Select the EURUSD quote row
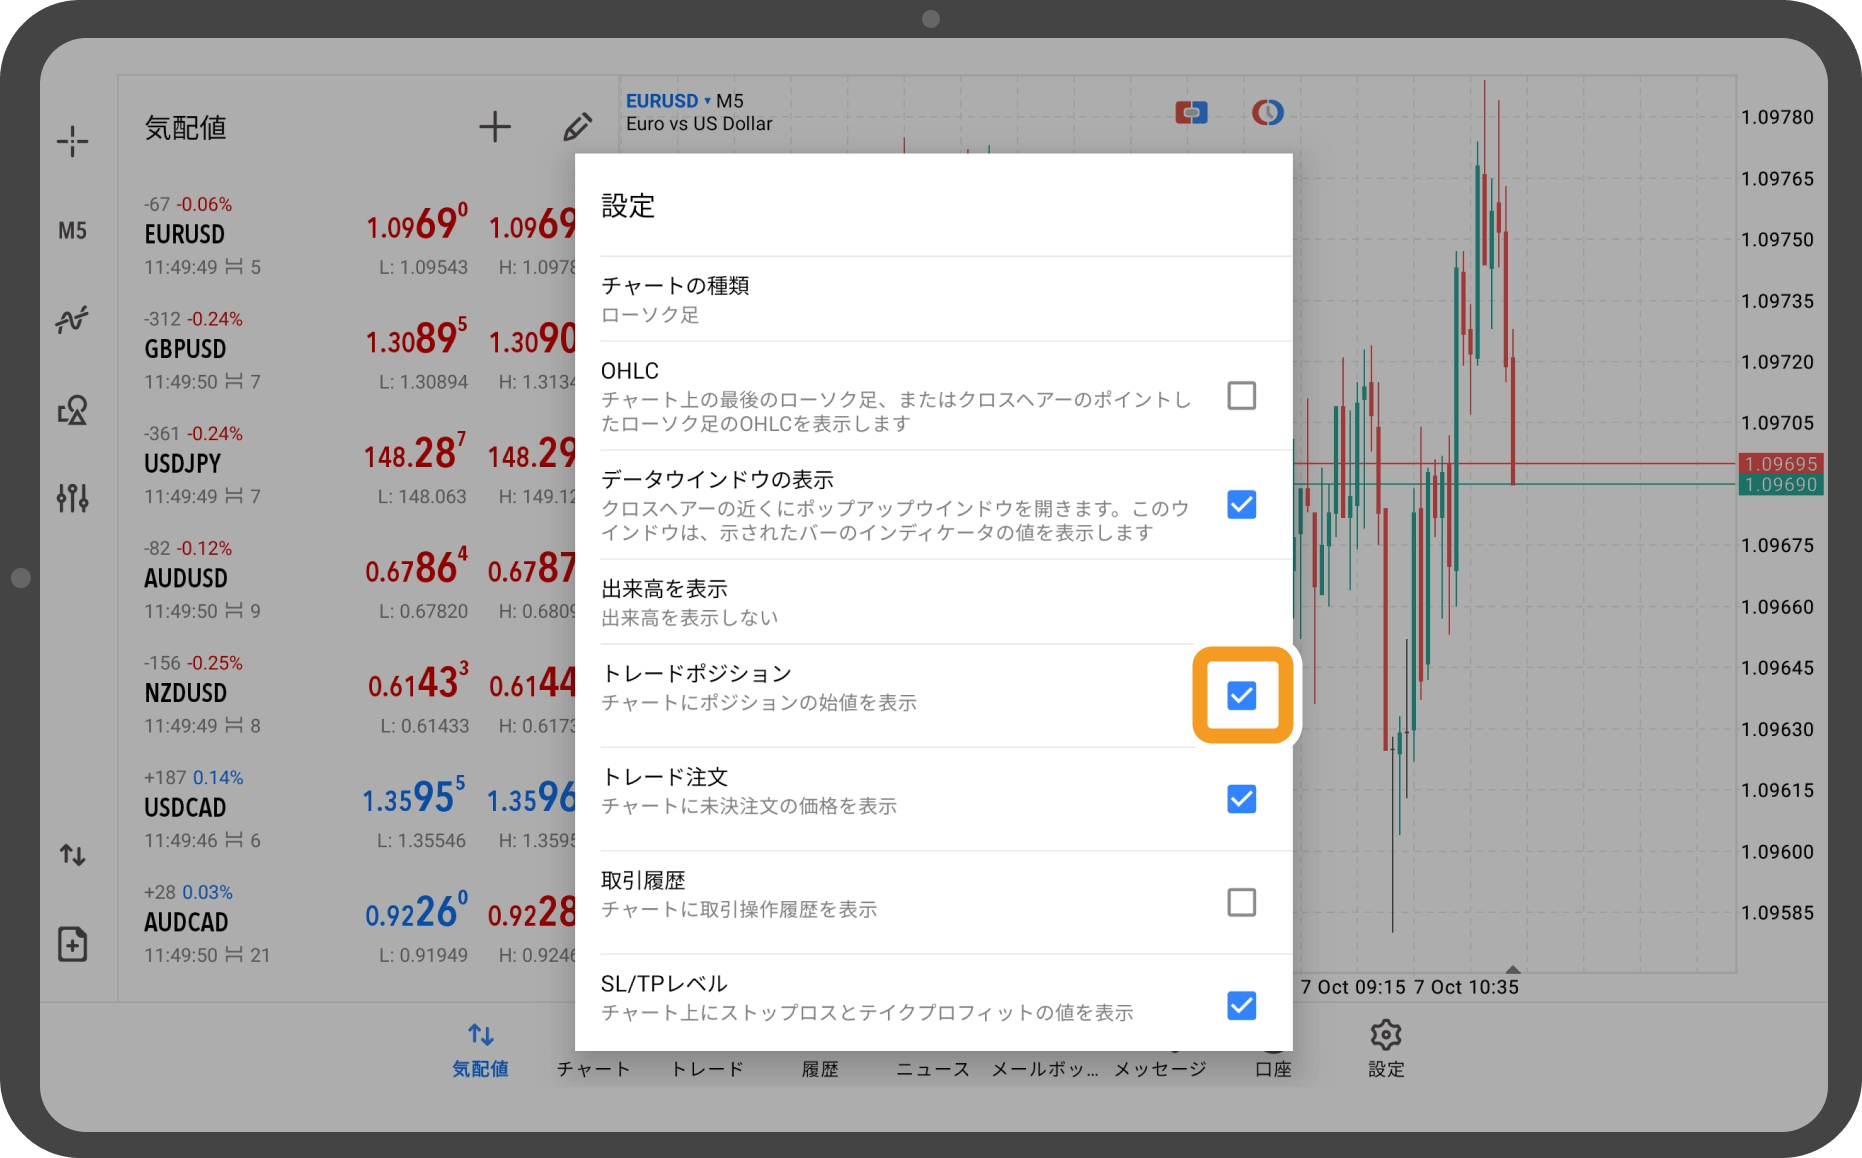Image resolution: width=1862 pixels, height=1158 pixels. pos(347,236)
